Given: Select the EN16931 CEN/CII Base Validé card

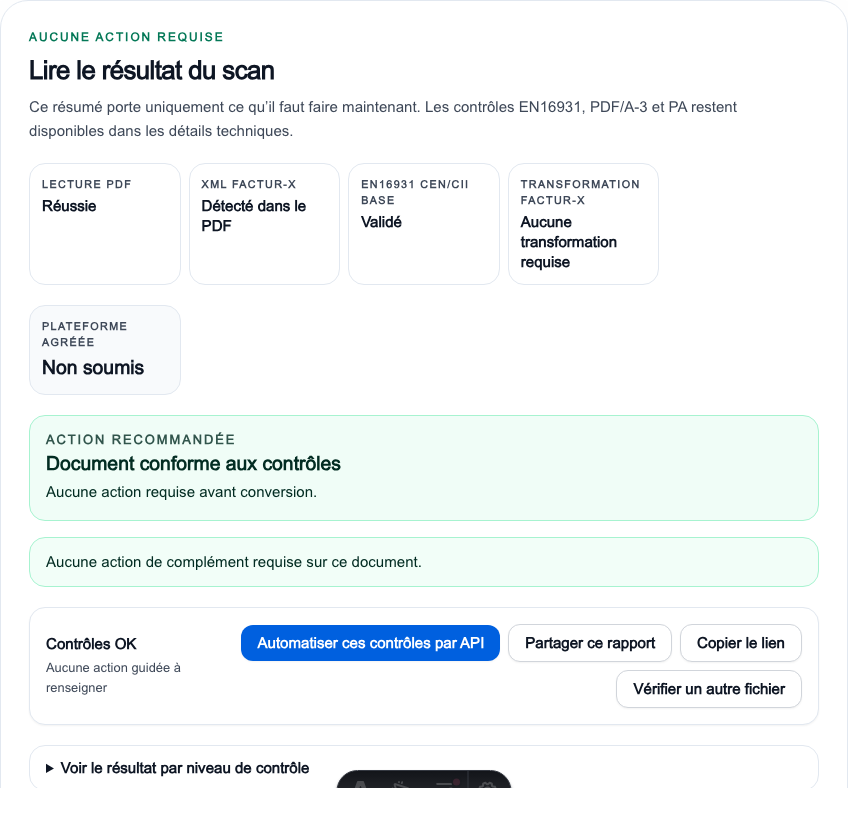Looking at the screenshot, I should click(424, 224).
